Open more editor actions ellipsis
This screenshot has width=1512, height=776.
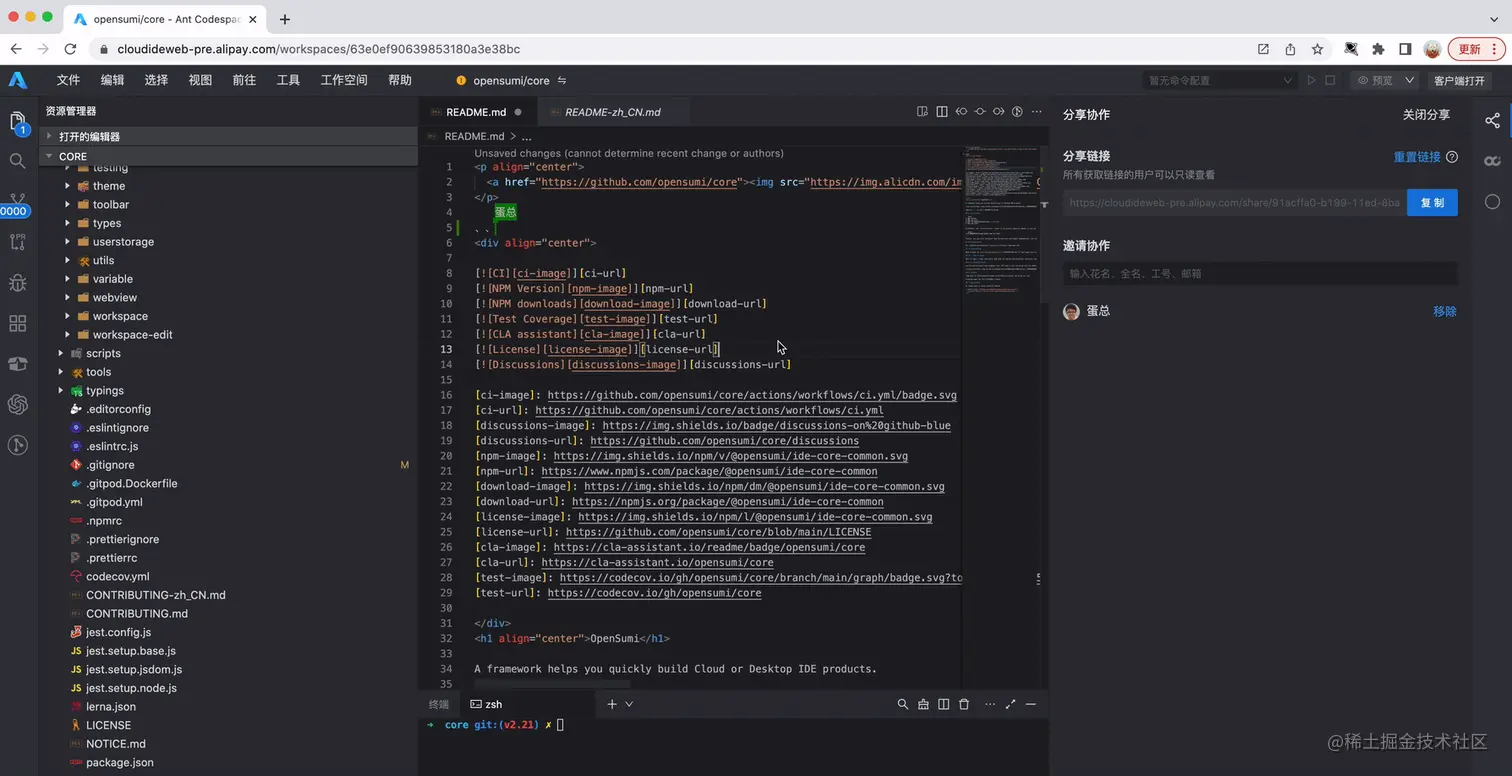pos(1036,112)
